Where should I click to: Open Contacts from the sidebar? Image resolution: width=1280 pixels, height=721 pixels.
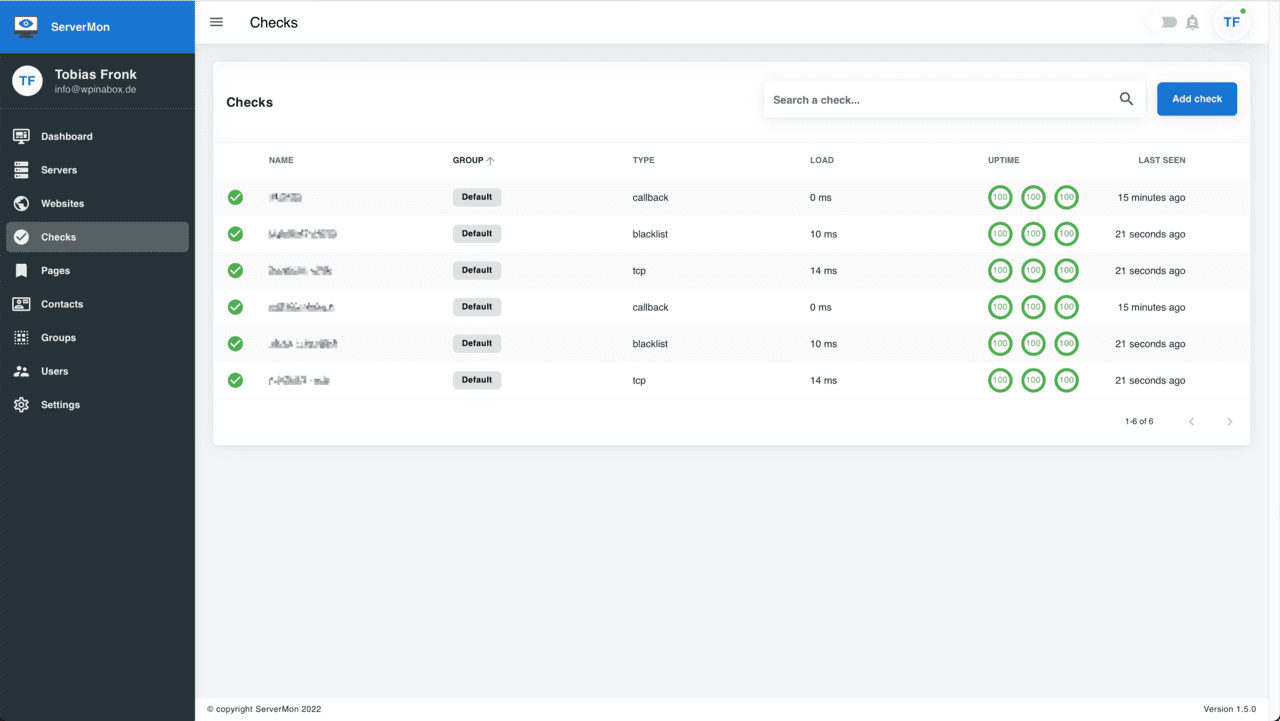[x=60, y=304]
